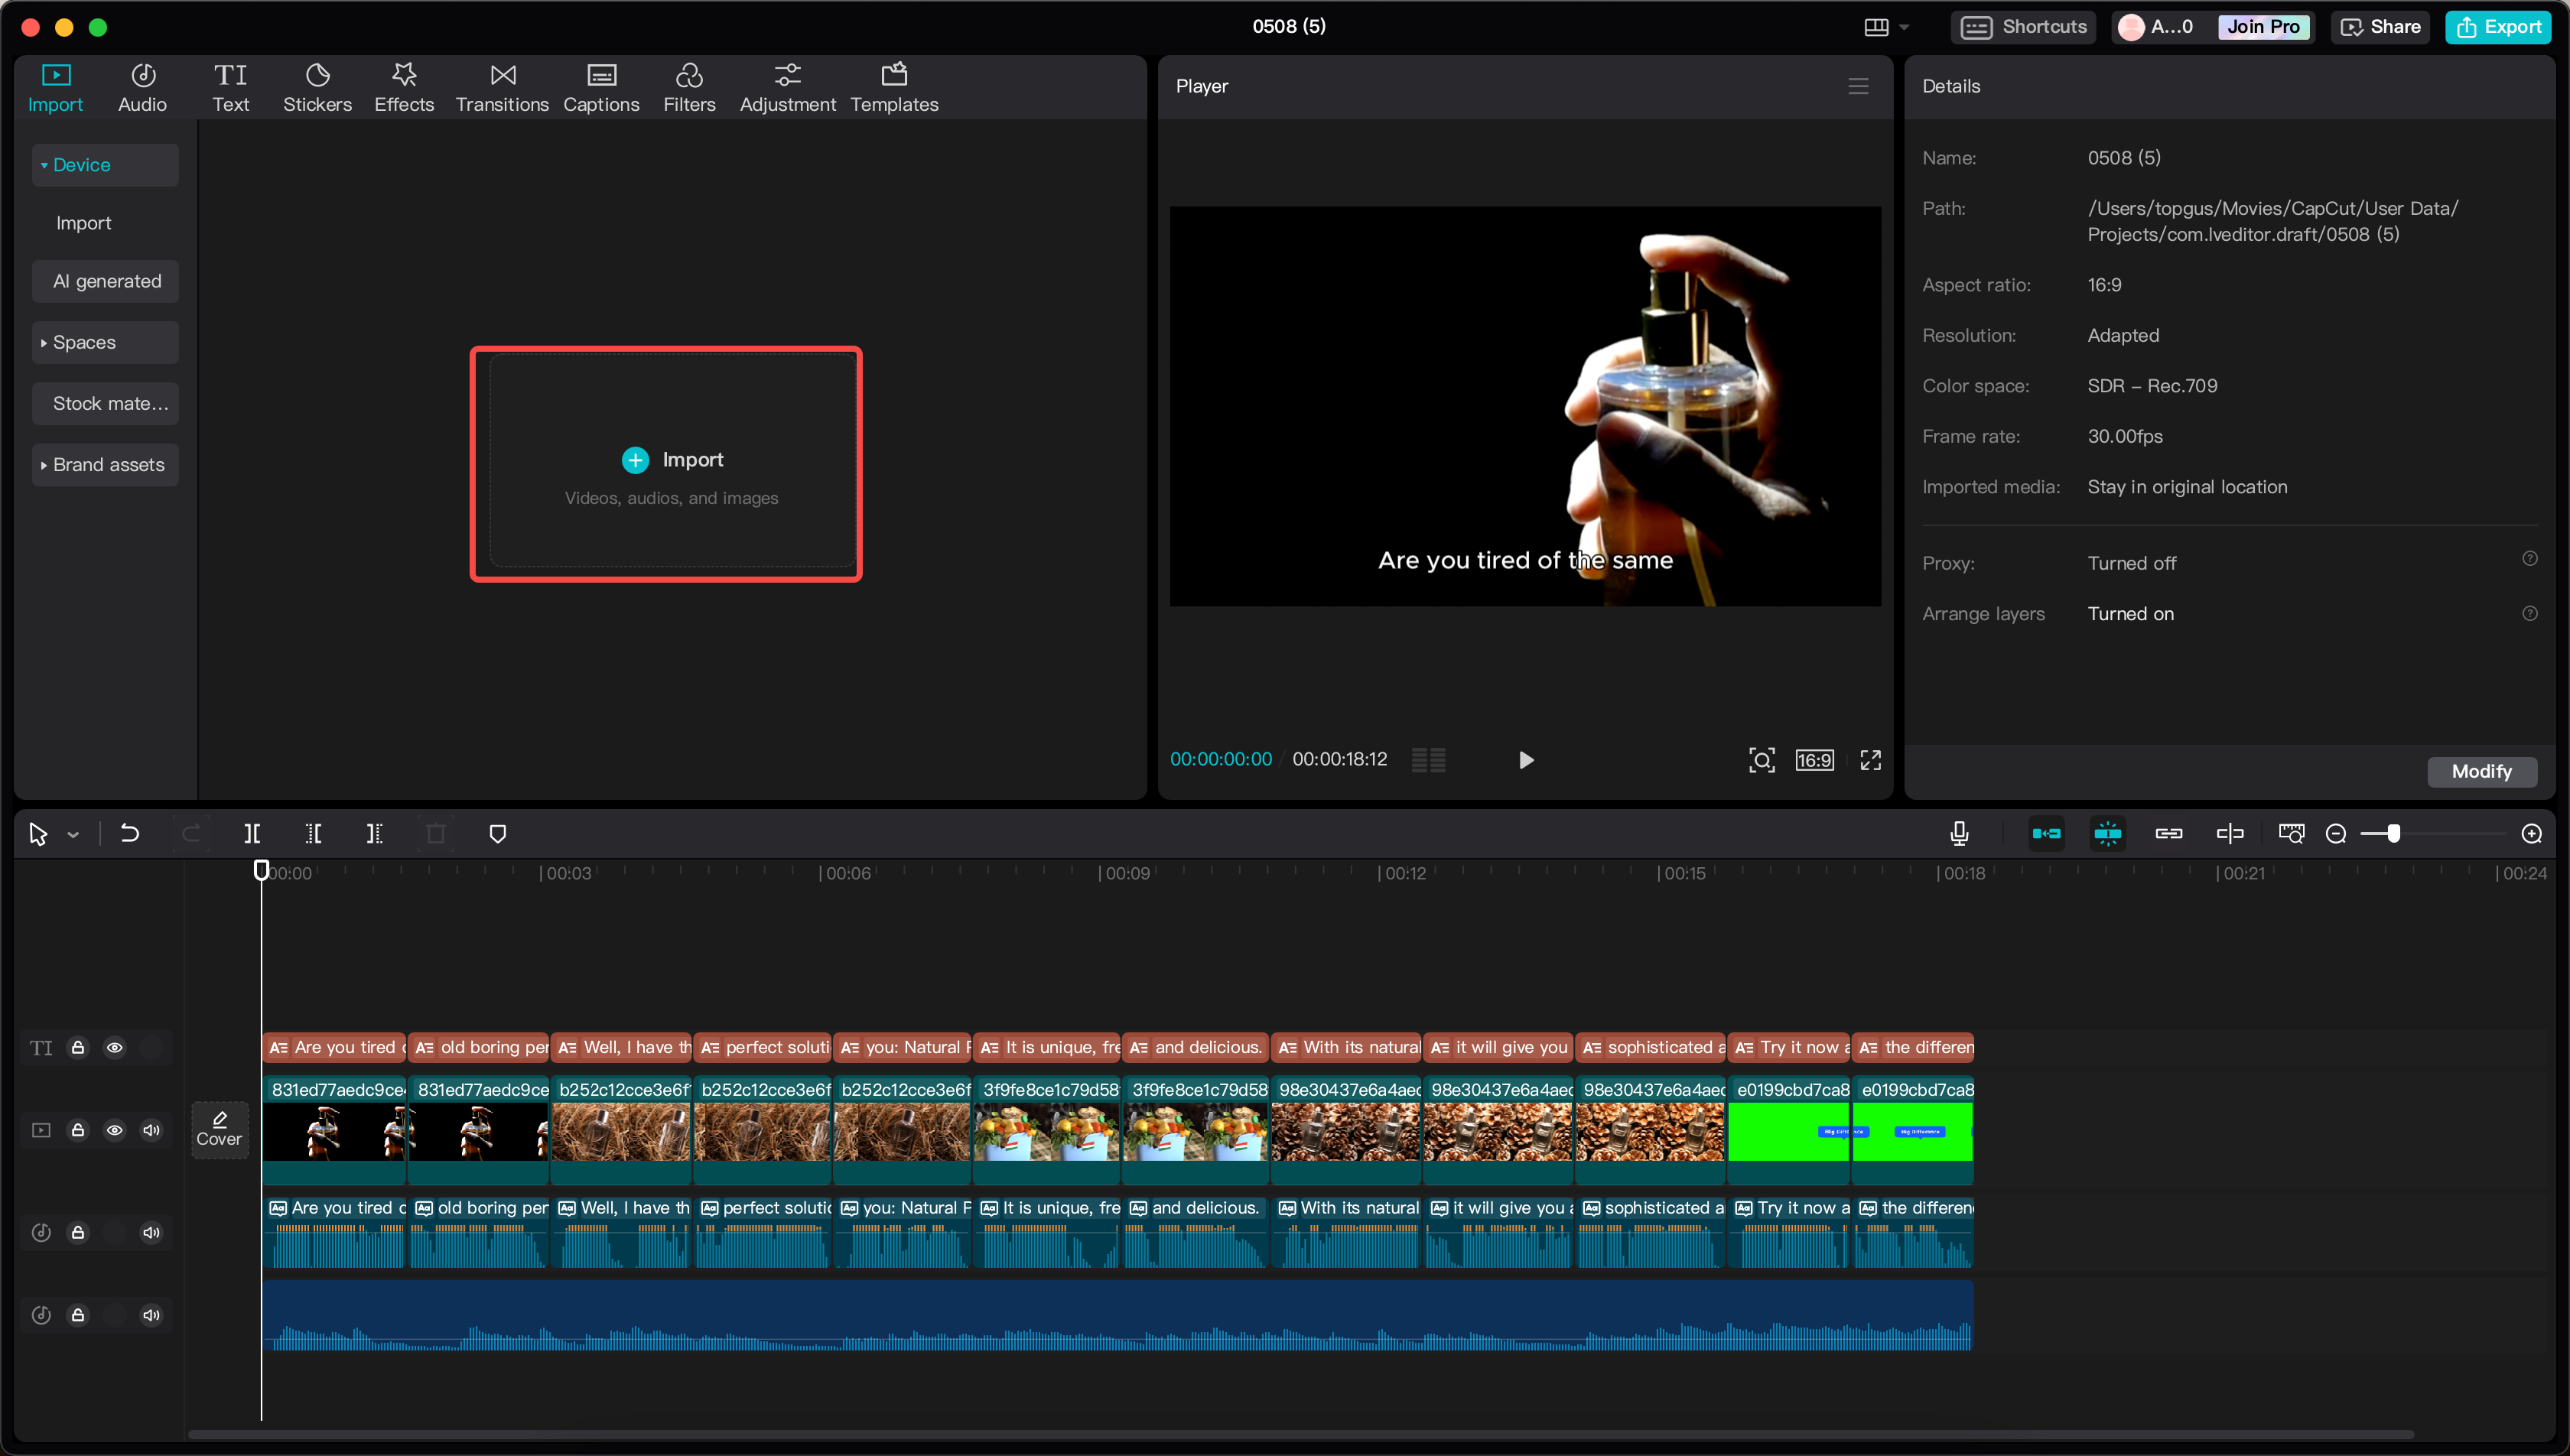Click the Modify button
The width and height of the screenshot is (2570, 1456).
[x=2481, y=771]
